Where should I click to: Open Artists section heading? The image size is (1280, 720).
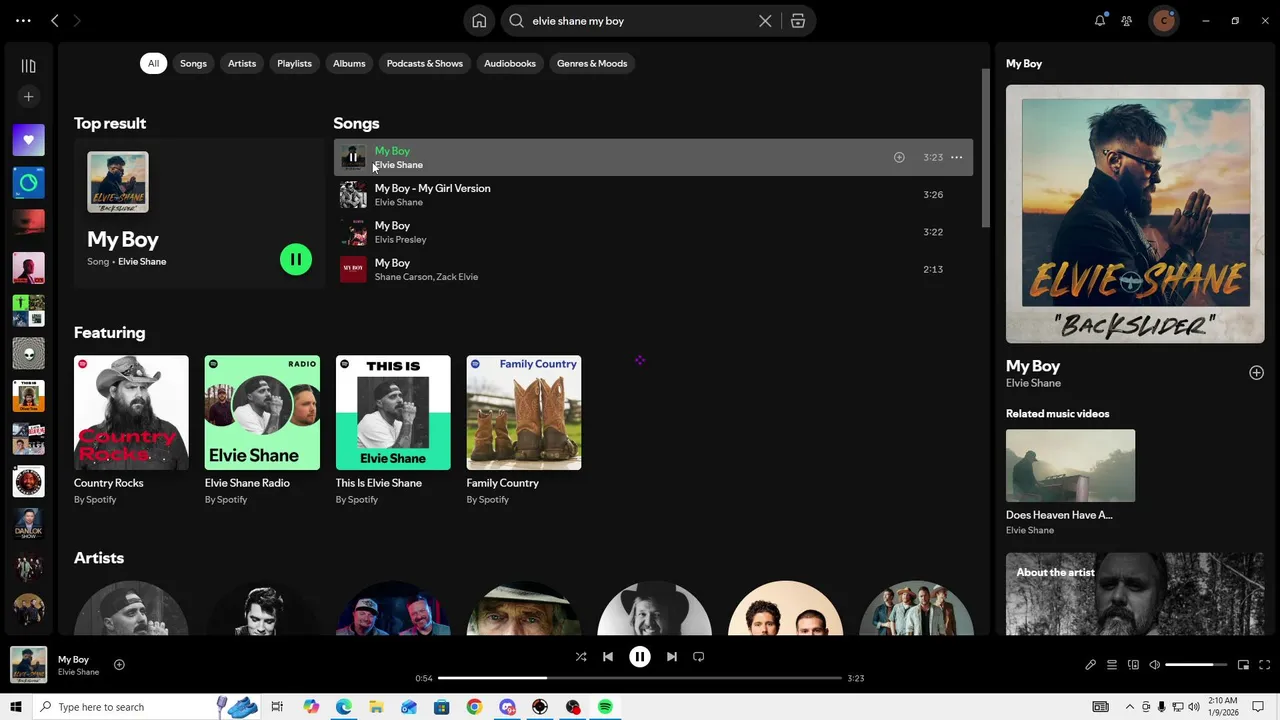pos(99,558)
